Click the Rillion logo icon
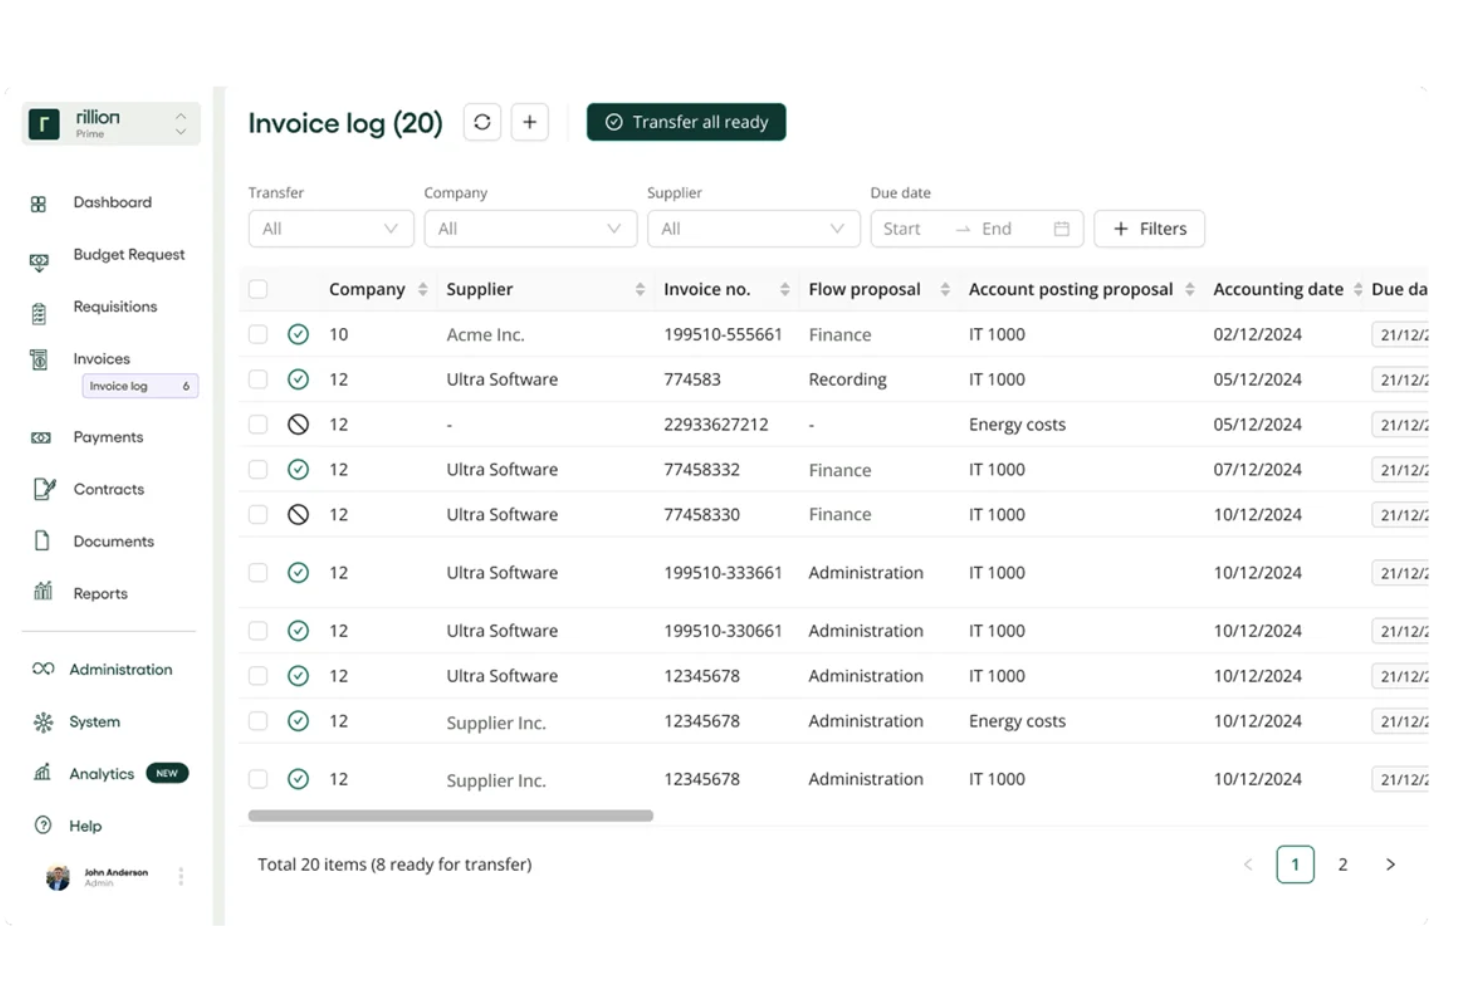The height and width of the screenshot is (987, 1480). [x=44, y=124]
